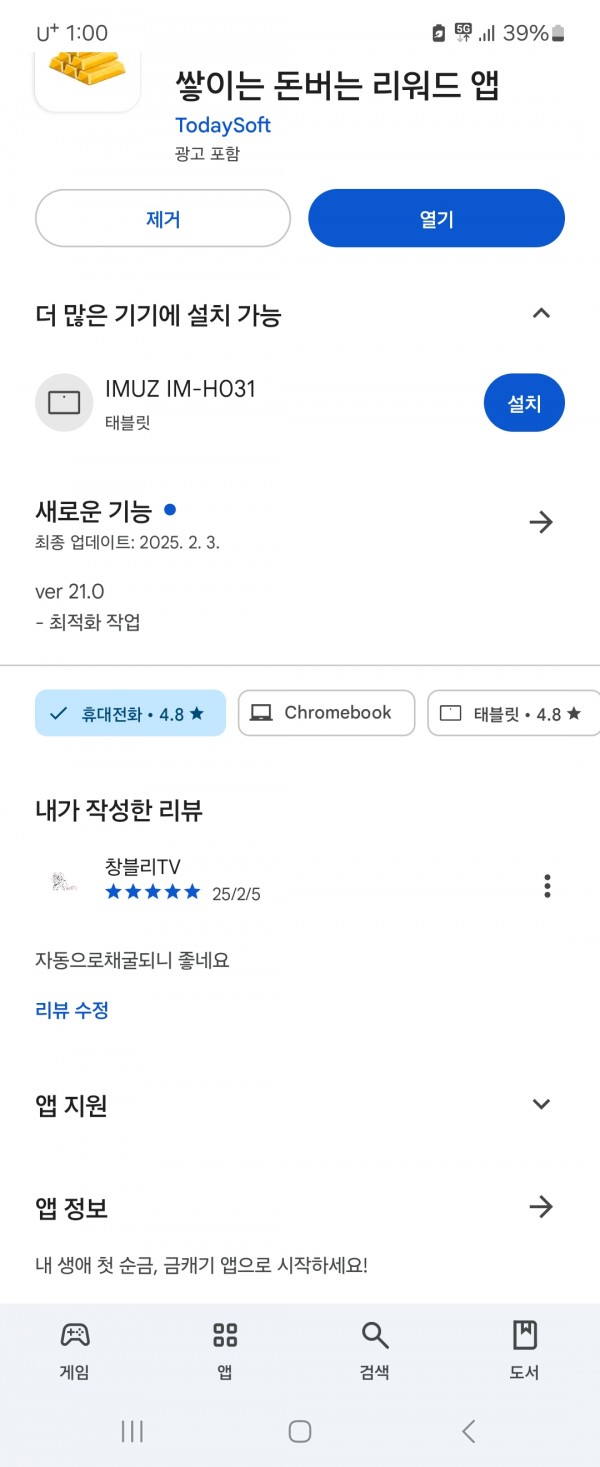600x1467 pixels.
Task: Tap the 제거 uninstall button
Action: pos(163,218)
